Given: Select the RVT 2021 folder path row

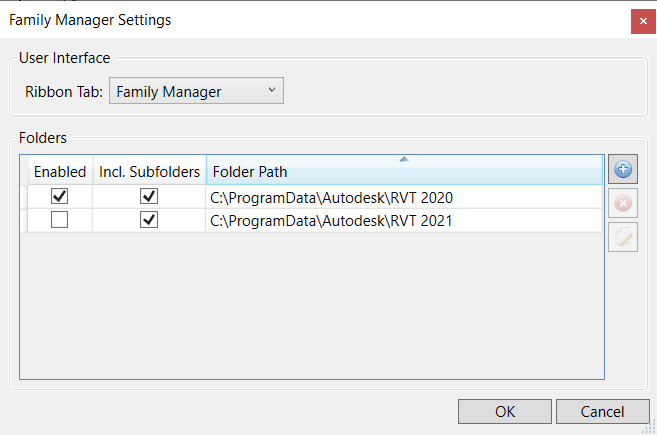Looking at the screenshot, I should pos(332,220).
